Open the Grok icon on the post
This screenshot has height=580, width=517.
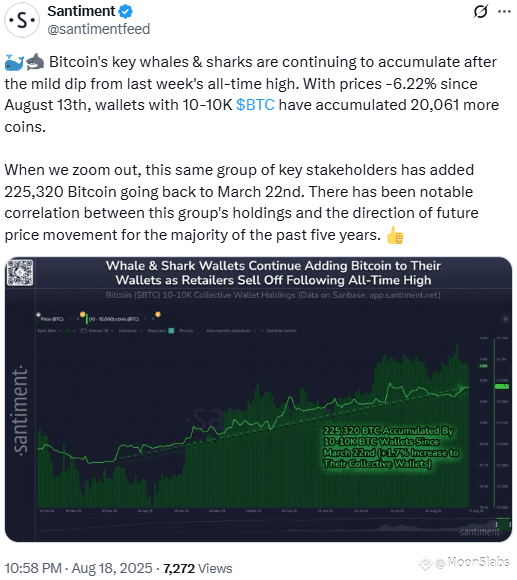[480, 11]
